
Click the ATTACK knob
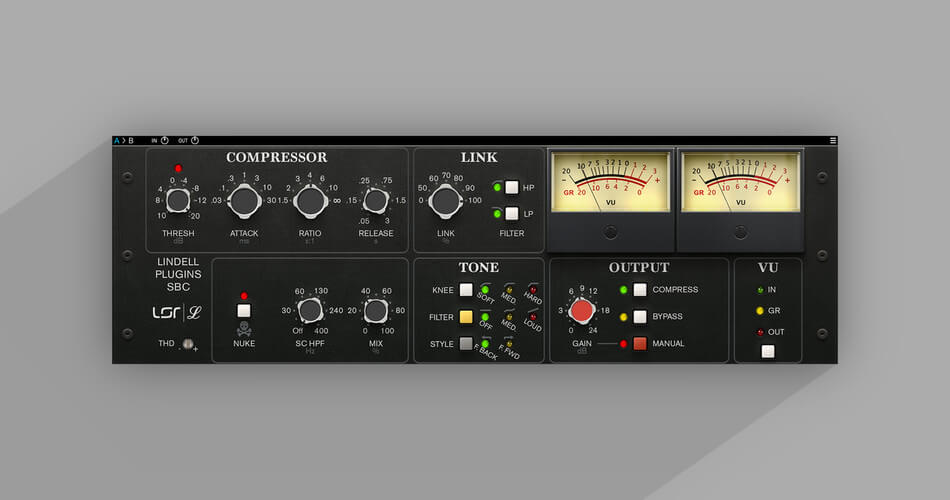pyautogui.click(x=244, y=201)
